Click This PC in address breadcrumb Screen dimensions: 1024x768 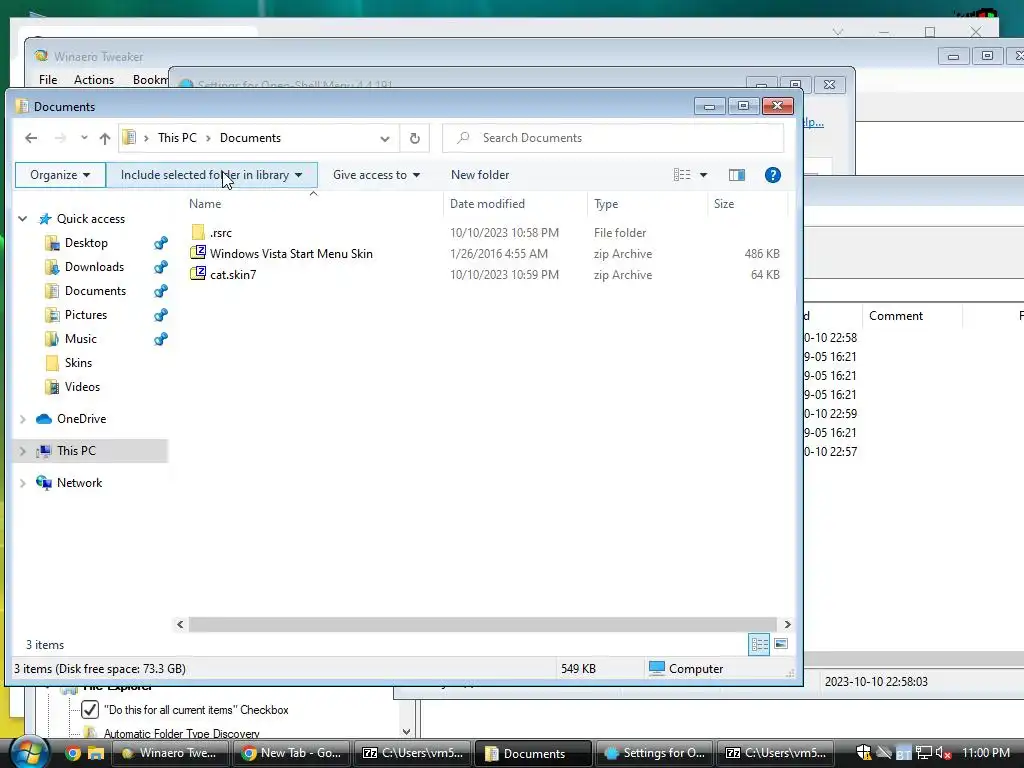click(x=177, y=138)
